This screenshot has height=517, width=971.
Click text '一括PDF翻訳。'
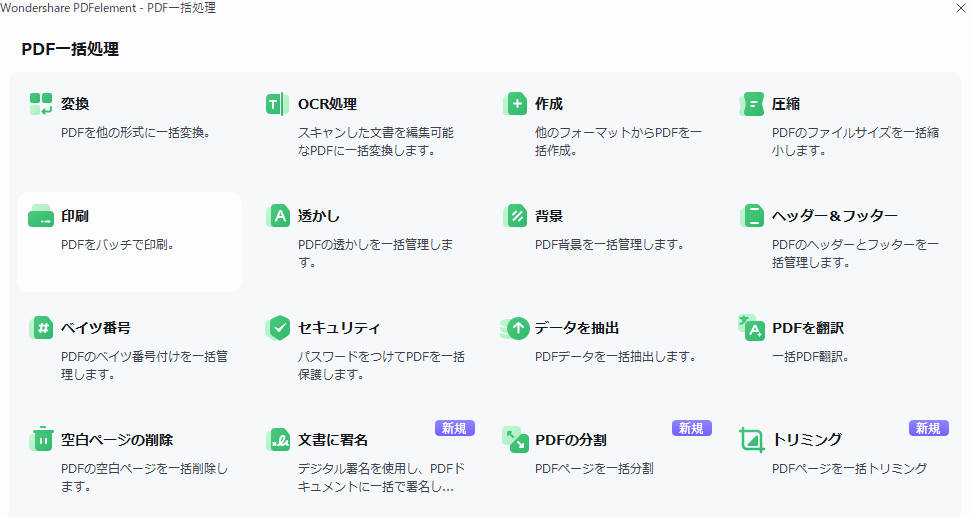pyautogui.click(x=810, y=357)
